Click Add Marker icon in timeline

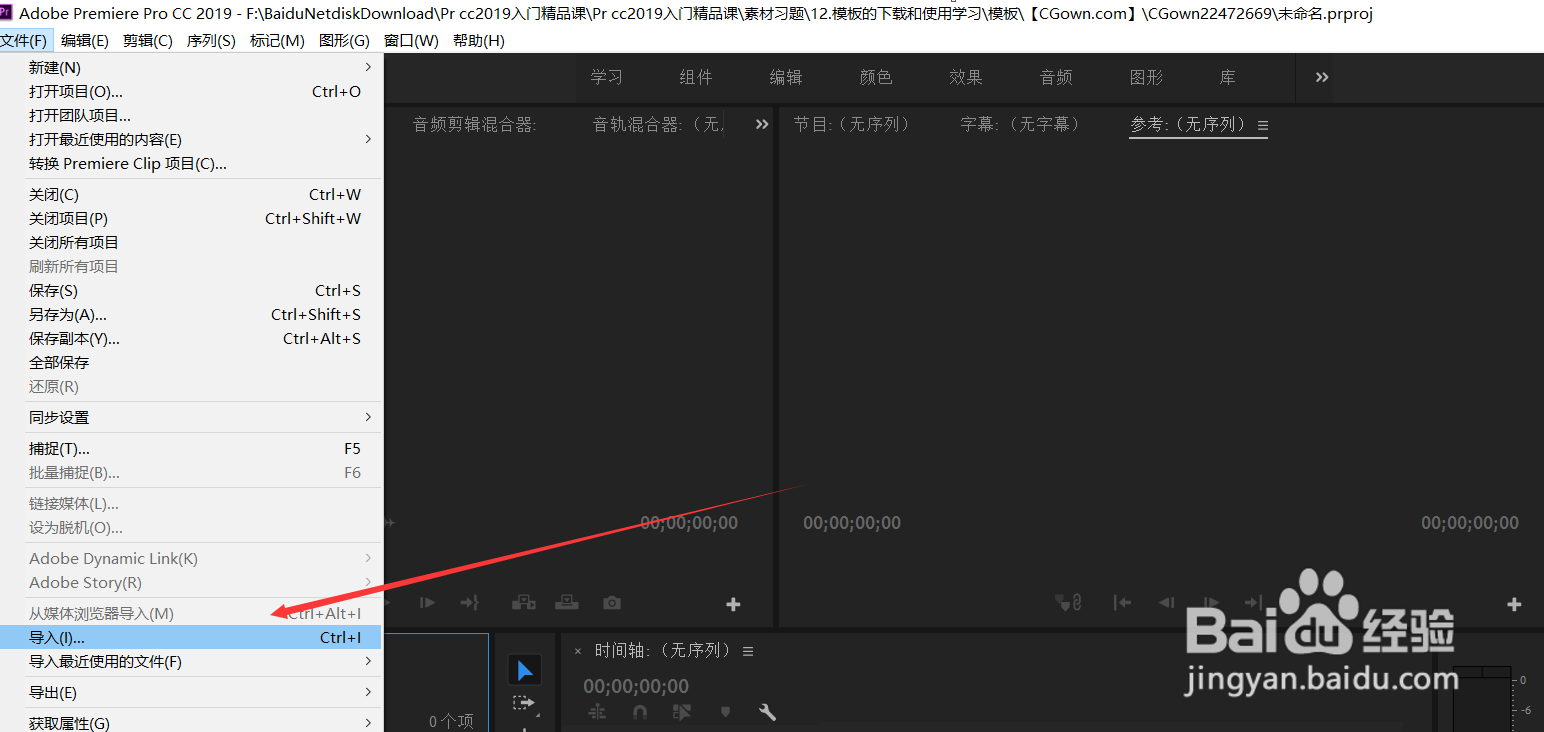(726, 712)
